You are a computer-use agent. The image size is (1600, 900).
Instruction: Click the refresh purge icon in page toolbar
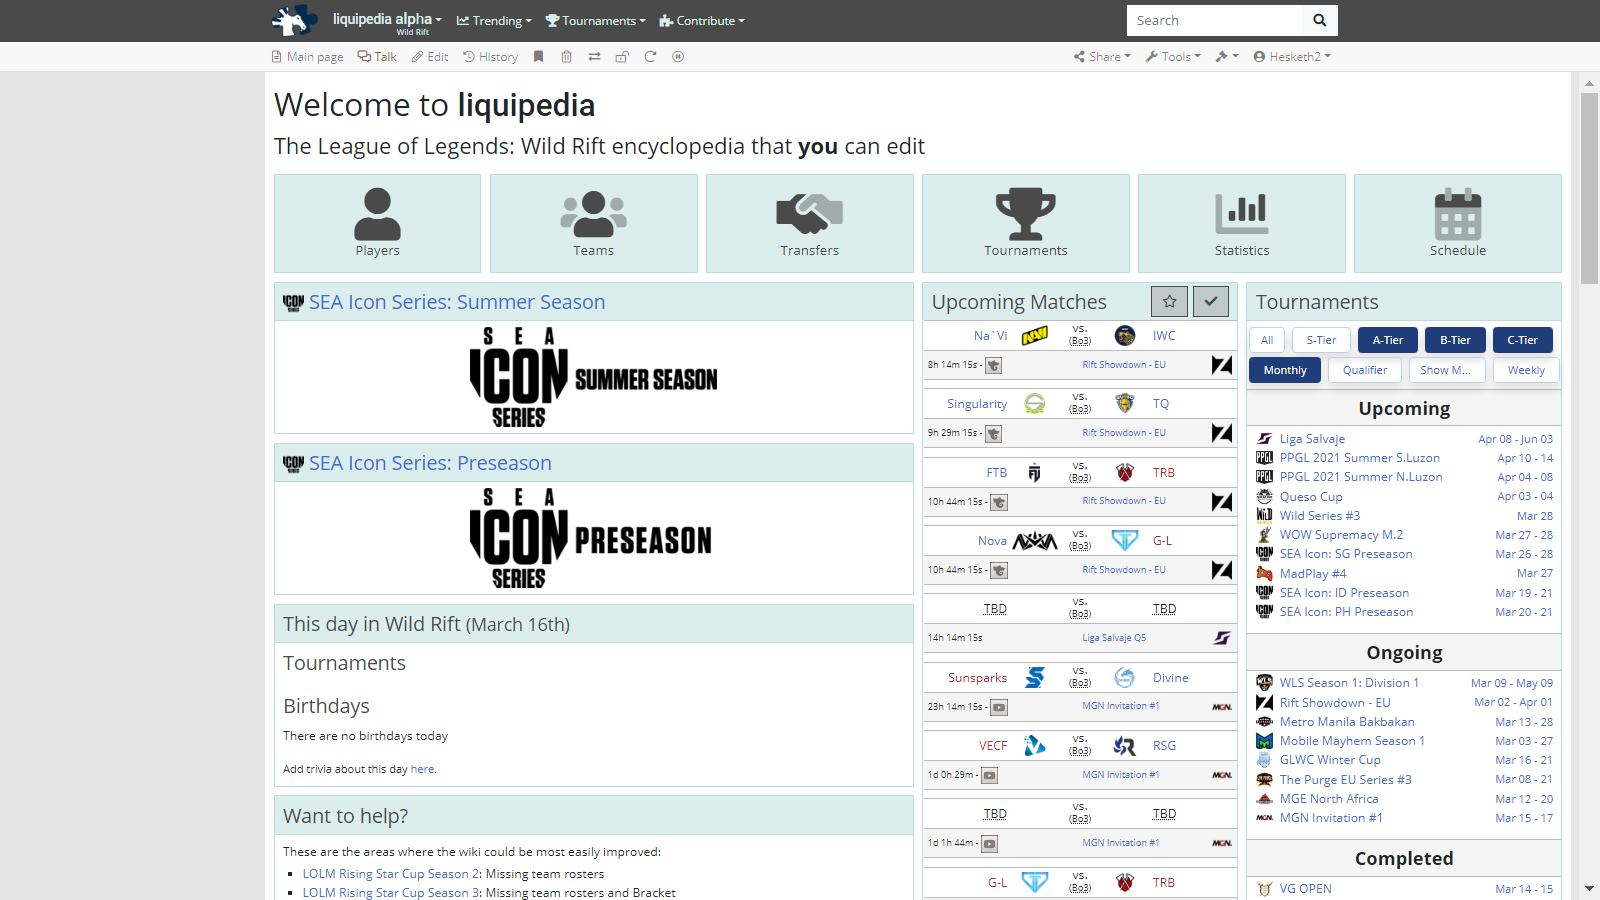point(650,57)
